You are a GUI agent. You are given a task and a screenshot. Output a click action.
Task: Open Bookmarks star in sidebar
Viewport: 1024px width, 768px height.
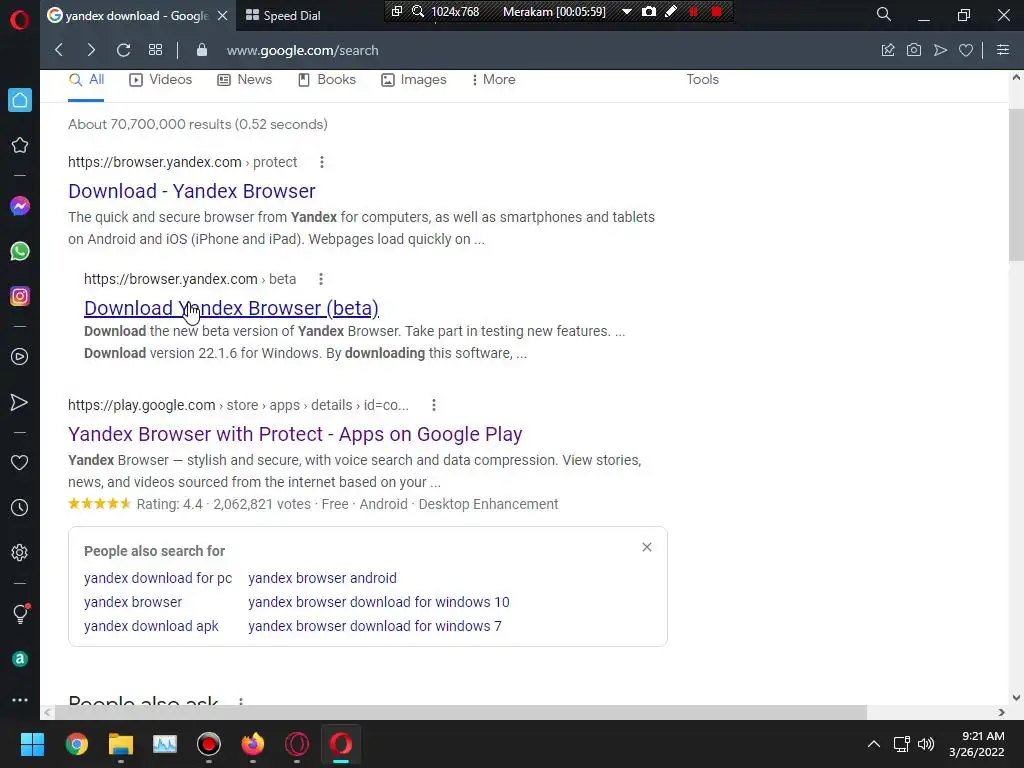click(x=20, y=145)
